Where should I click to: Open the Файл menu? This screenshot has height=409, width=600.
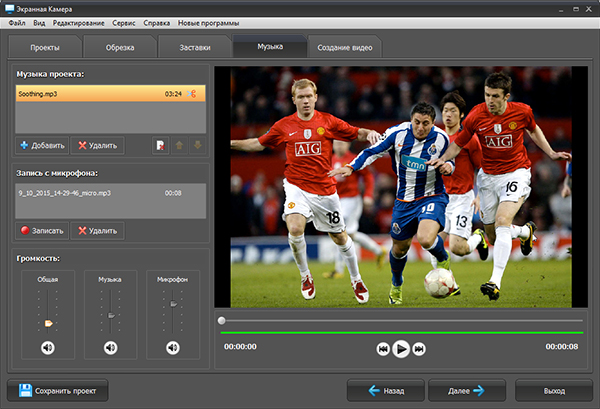pos(16,21)
